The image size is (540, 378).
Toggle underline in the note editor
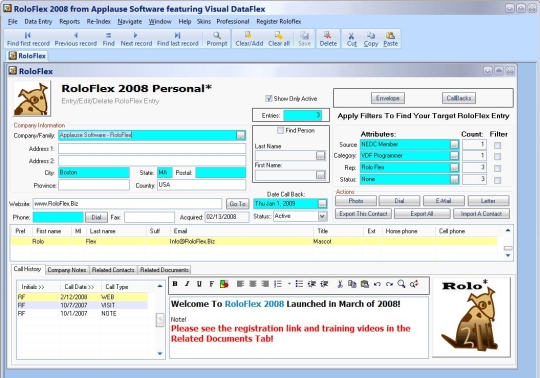click(x=199, y=284)
